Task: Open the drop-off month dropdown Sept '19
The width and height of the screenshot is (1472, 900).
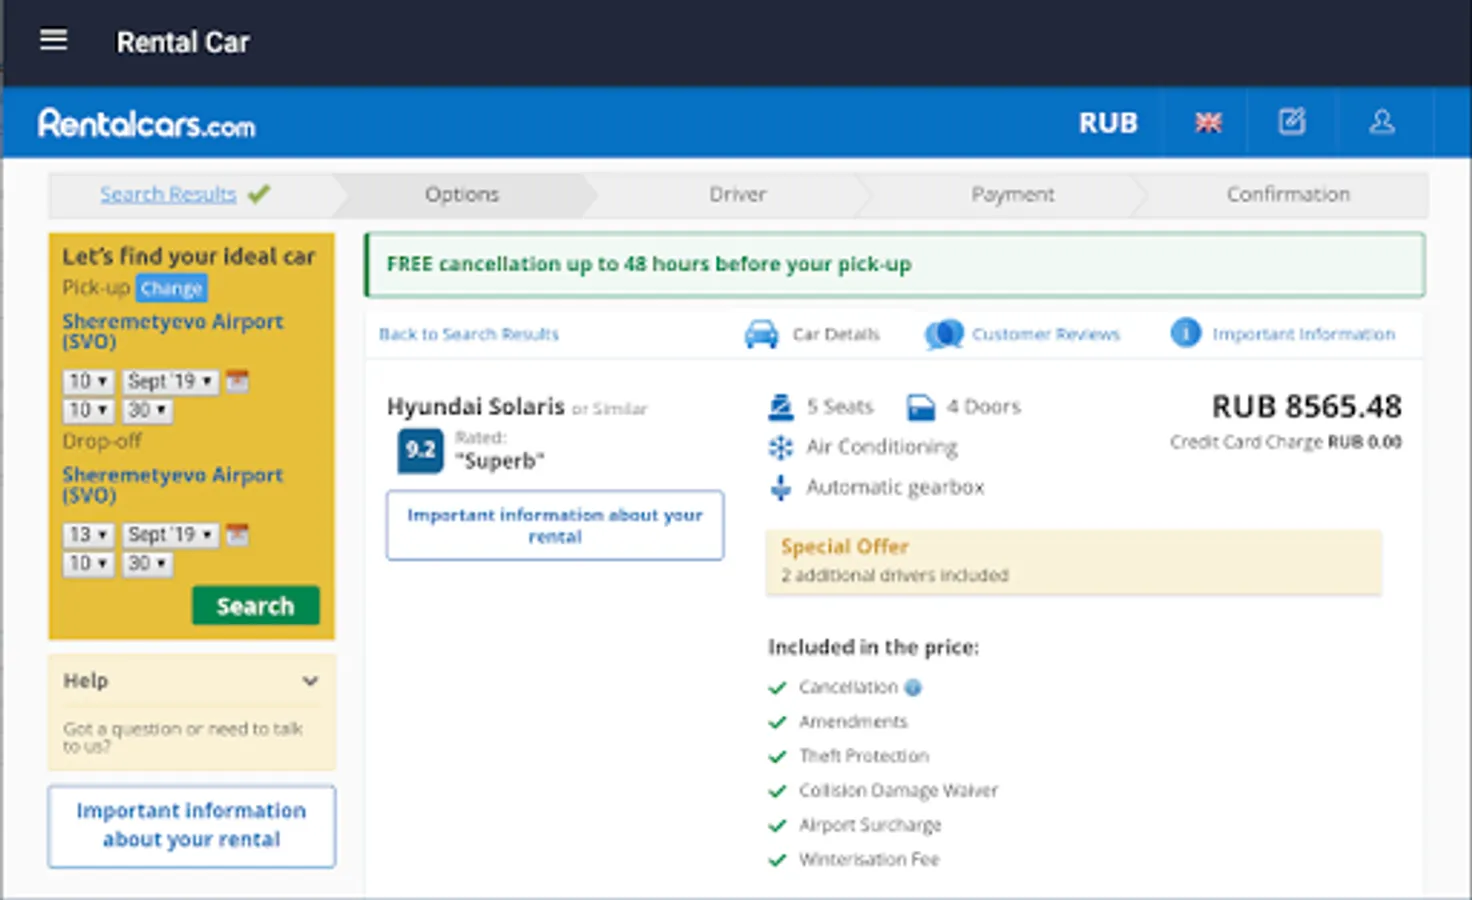Action: [x=171, y=535]
